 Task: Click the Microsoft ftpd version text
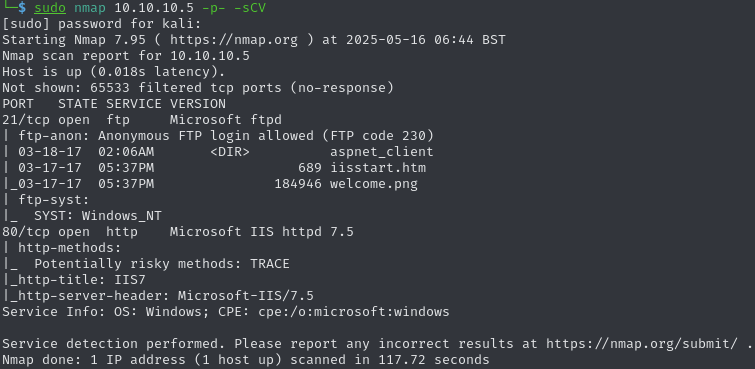point(225,120)
